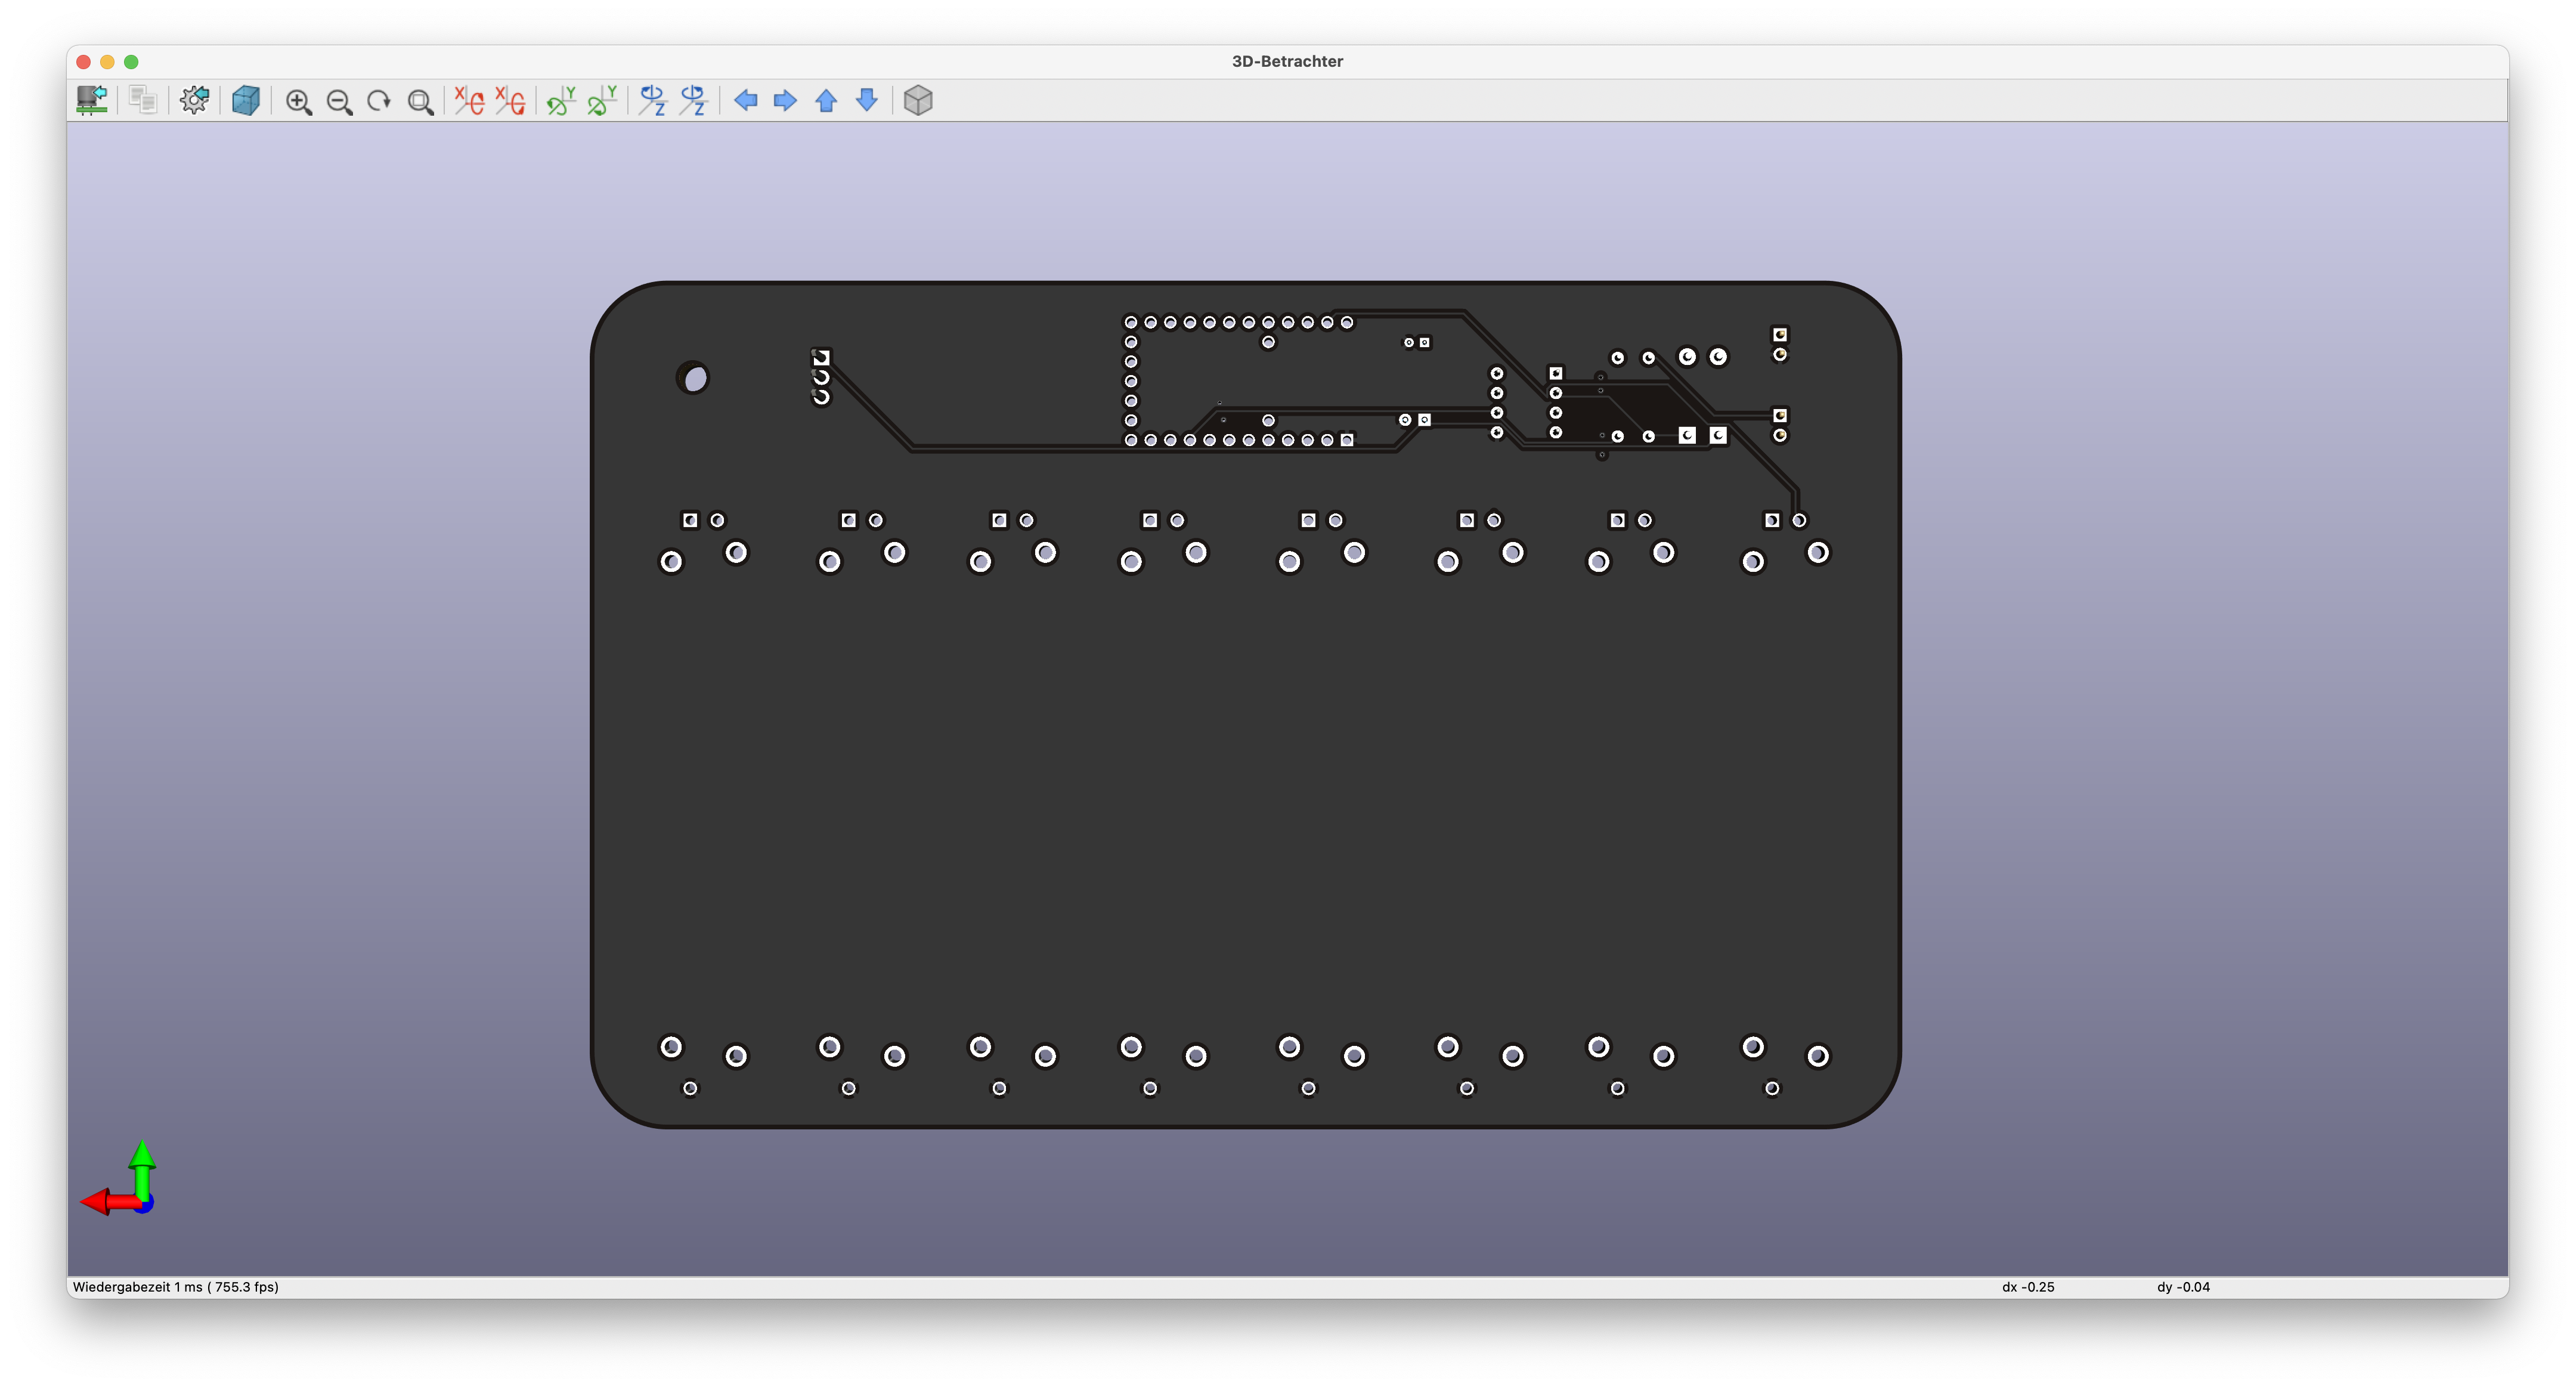Minimize the 3D-Betrachter window
2576x1387 pixels.
(x=108, y=62)
